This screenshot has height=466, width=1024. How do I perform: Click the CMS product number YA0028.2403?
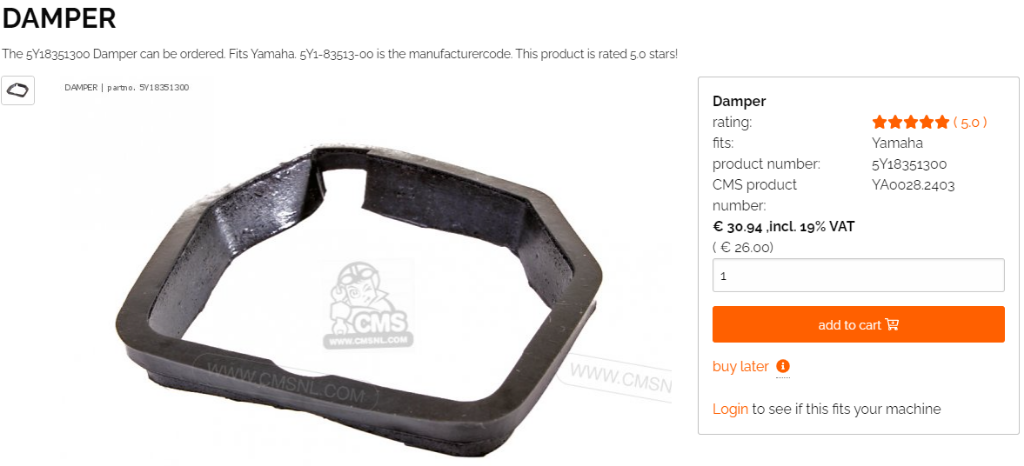tap(913, 185)
